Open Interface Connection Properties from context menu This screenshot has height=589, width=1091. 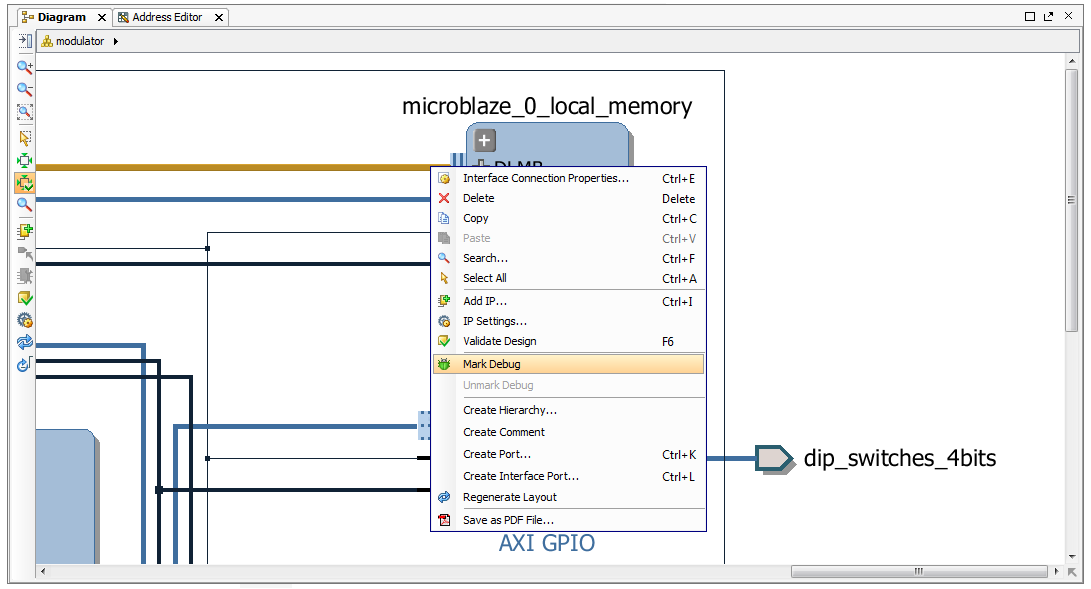click(x=568, y=178)
